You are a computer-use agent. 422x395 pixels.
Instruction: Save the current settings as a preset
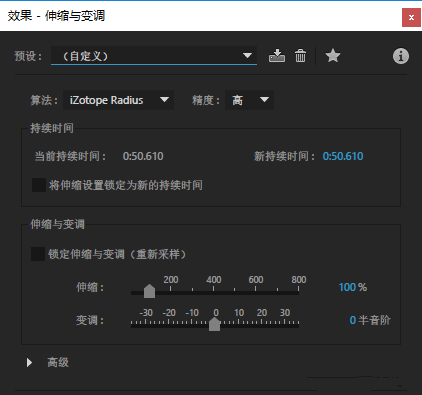pyautogui.click(x=277, y=56)
